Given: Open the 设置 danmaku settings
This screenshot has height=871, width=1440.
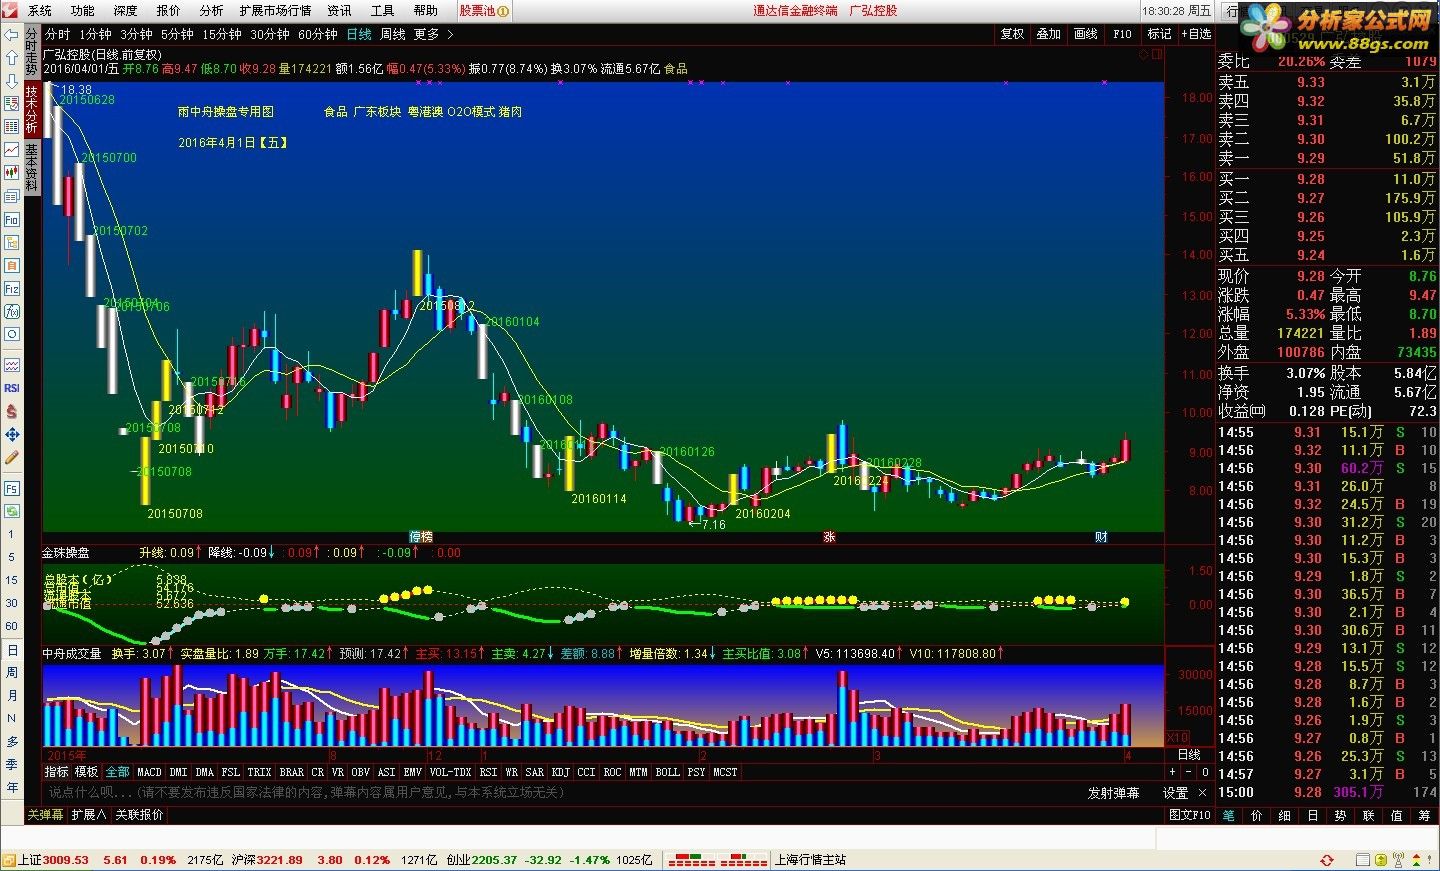Looking at the screenshot, I should (x=1175, y=793).
